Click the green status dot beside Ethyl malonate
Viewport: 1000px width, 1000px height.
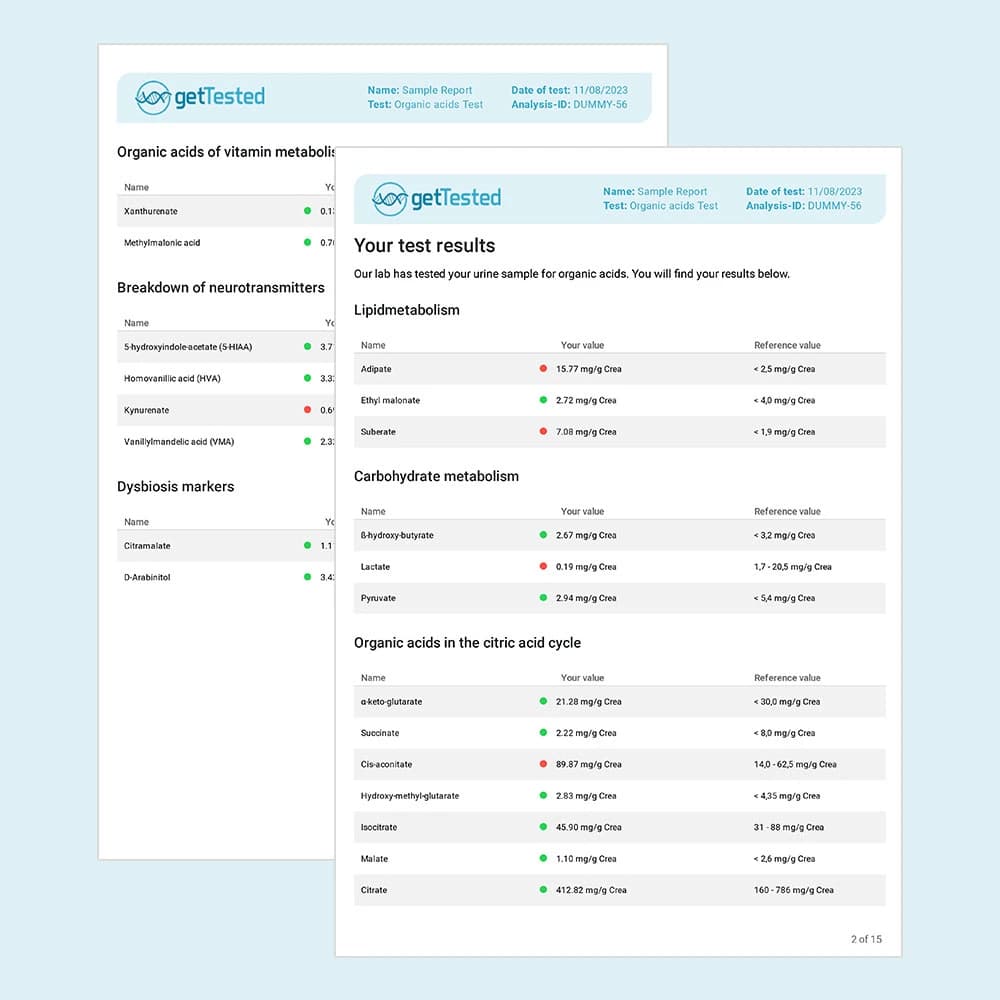[543, 400]
